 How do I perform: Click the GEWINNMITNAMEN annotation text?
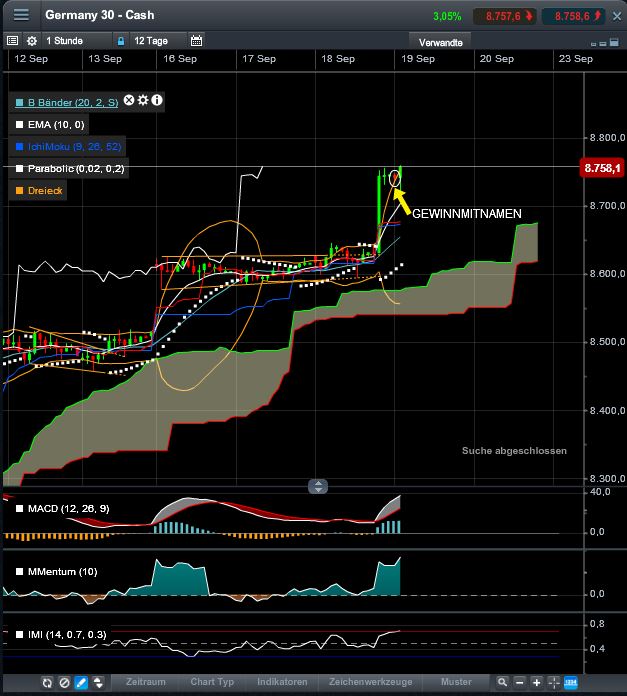[x=467, y=214]
